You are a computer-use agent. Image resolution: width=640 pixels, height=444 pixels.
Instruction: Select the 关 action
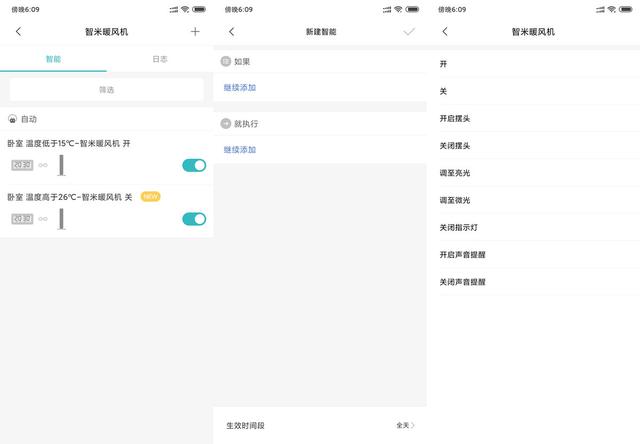[x=533, y=91]
